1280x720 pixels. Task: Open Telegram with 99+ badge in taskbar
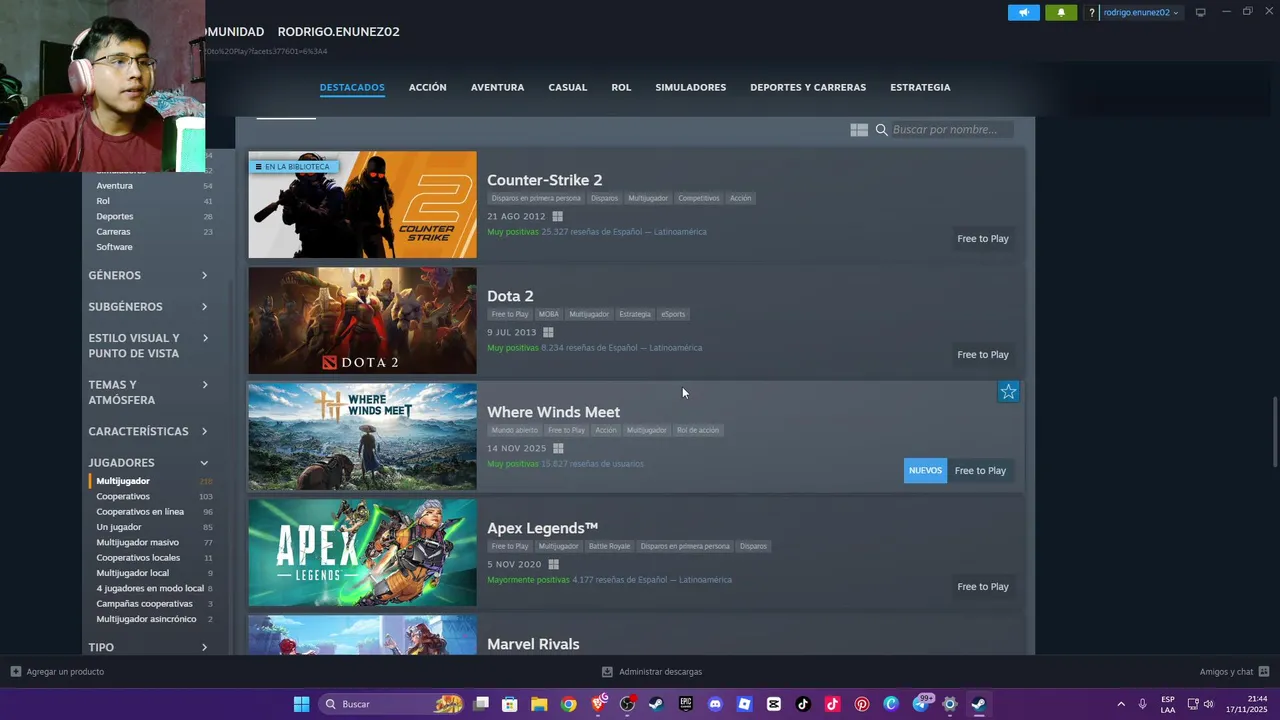921,704
